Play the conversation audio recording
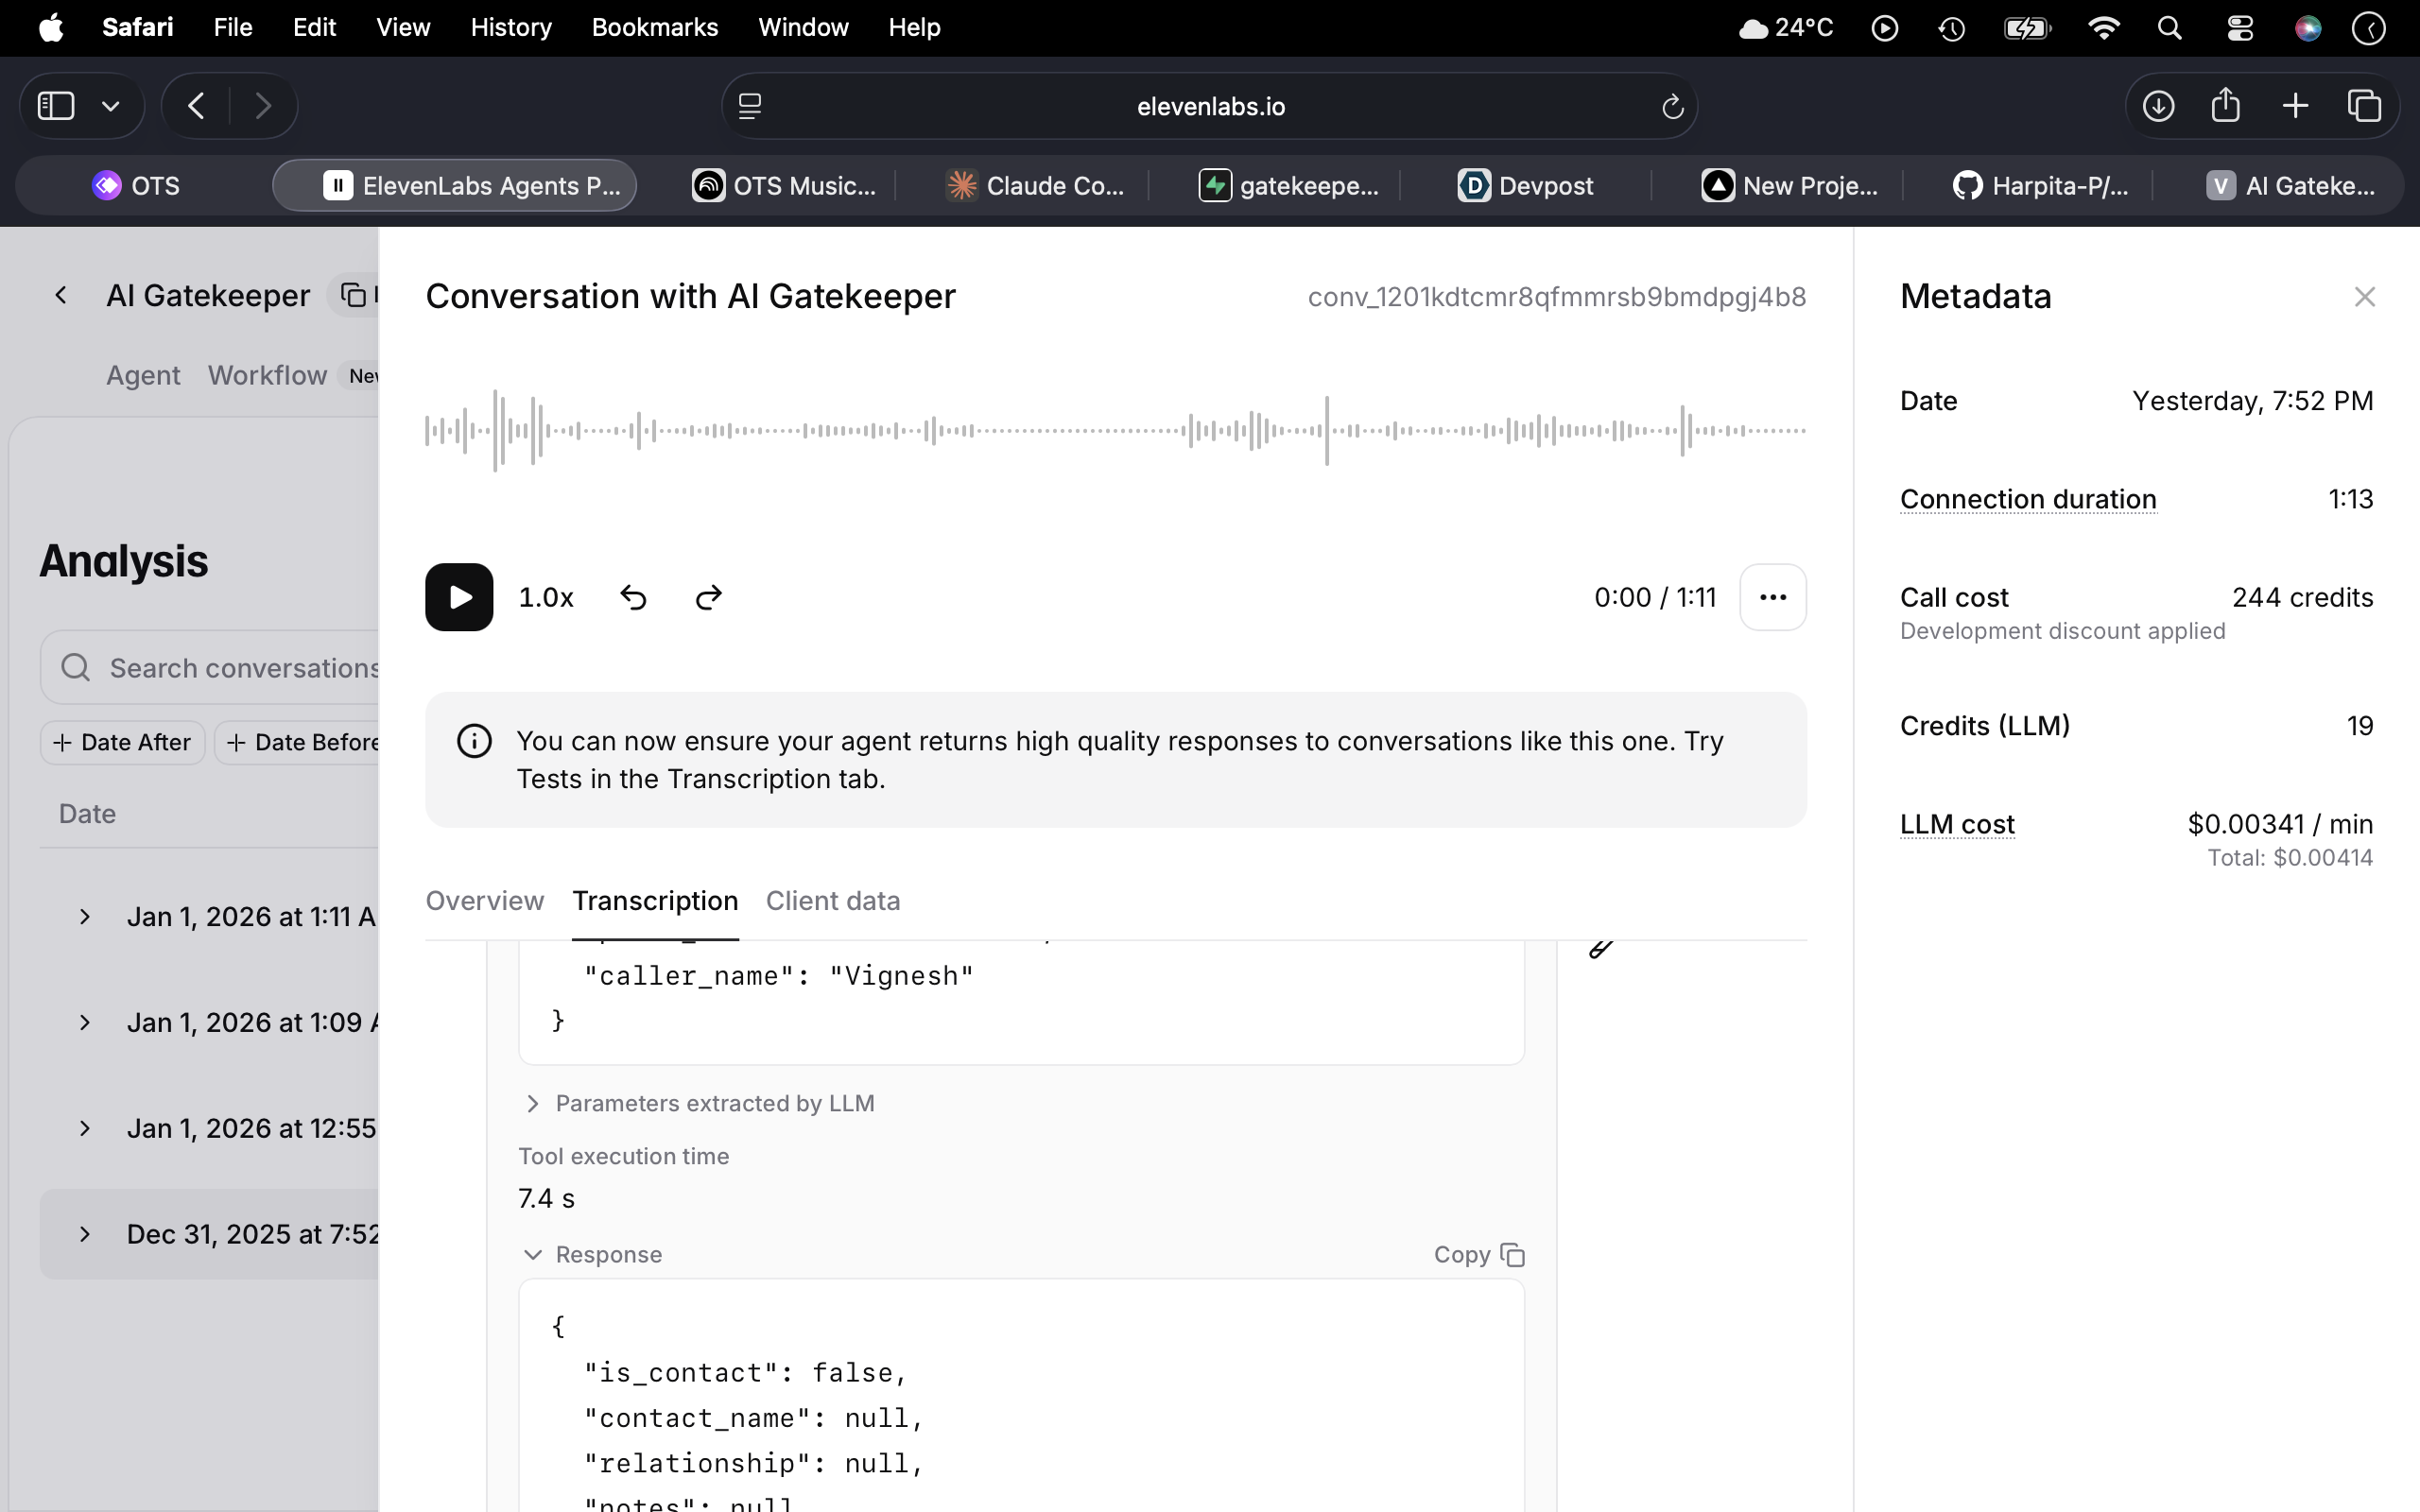Image resolution: width=2420 pixels, height=1512 pixels. click(x=459, y=597)
